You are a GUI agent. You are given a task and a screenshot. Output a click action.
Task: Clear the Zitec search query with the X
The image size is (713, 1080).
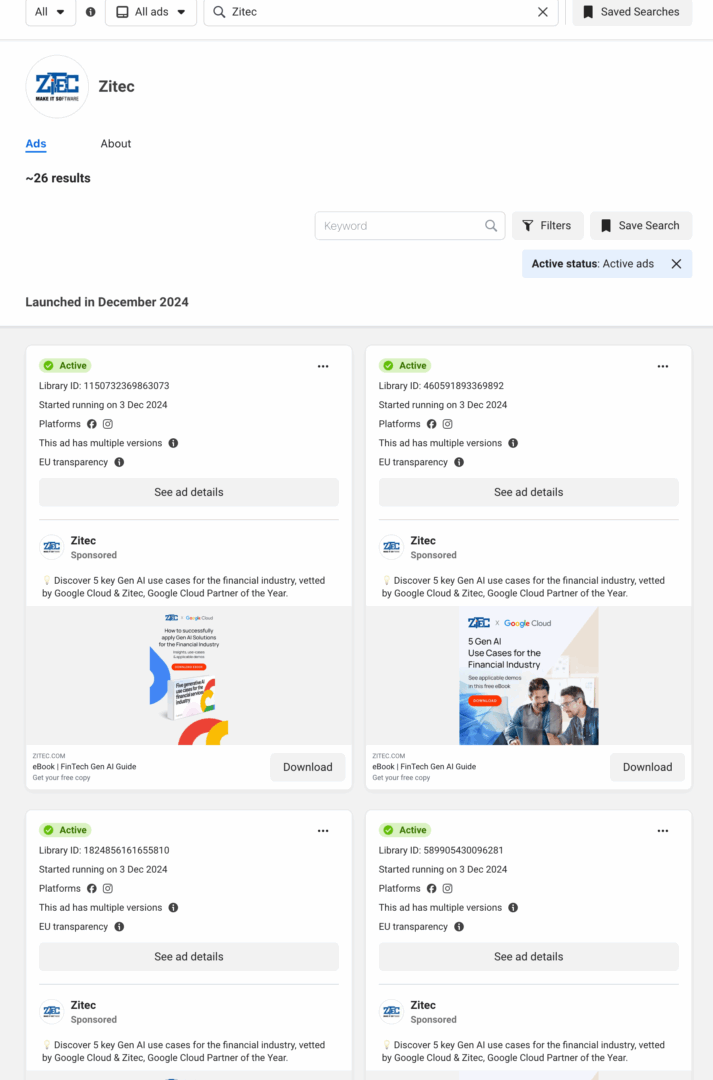[543, 13]
